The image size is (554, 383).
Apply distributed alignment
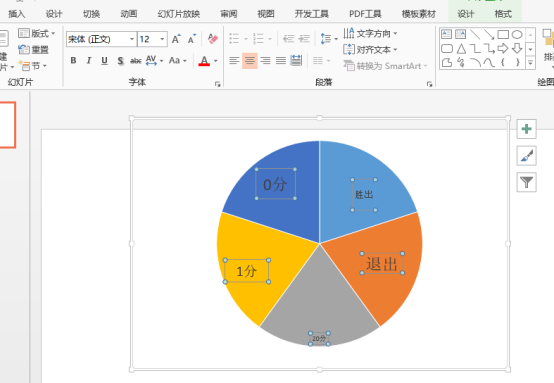296,61
